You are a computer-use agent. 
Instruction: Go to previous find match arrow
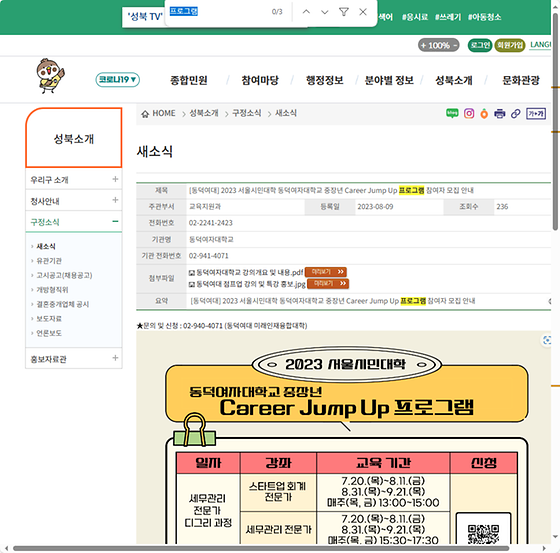(x=306, y=12)
